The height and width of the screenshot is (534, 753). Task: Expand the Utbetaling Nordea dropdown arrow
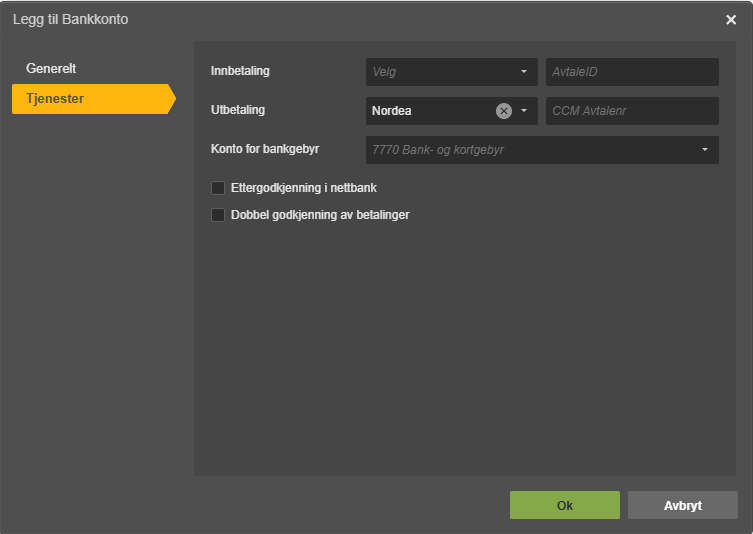(x=524, y=111)
